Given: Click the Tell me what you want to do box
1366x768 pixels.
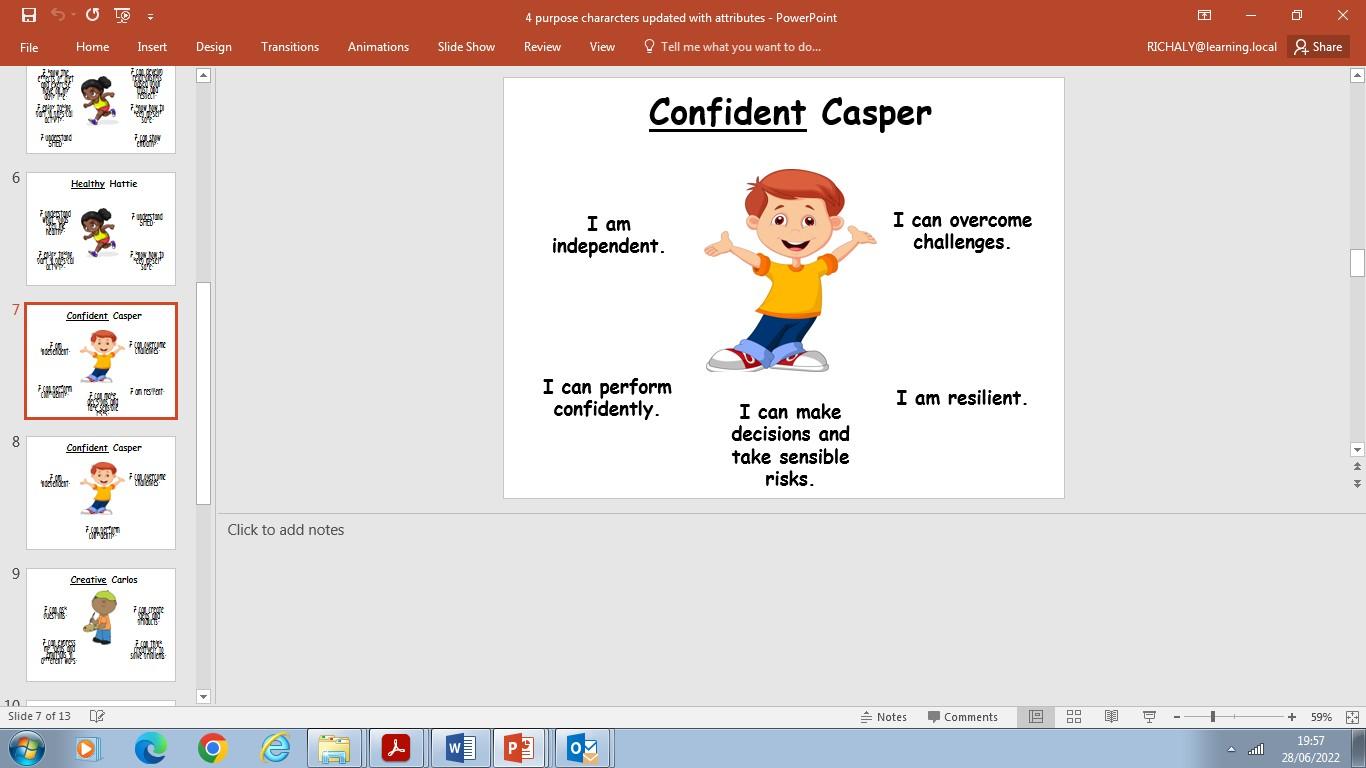Looking at the screenshot, I should coord(732,47).
